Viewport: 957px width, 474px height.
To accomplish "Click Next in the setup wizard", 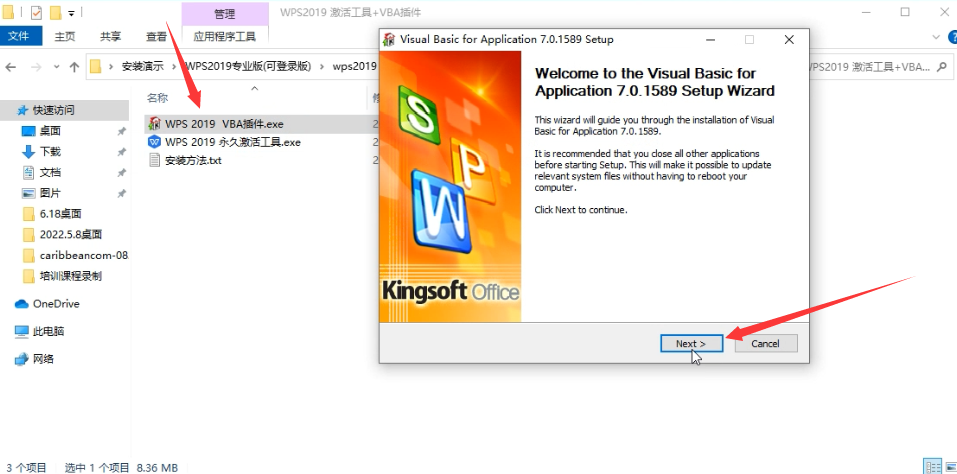I will [x=690, y=343].
